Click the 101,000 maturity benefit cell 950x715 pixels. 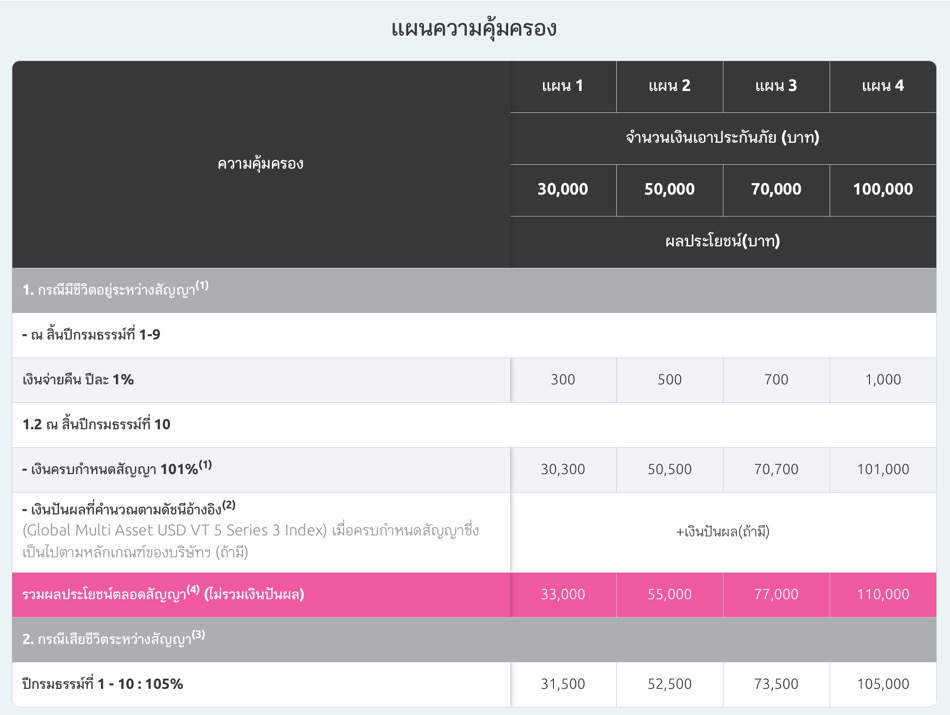pos(883,469)
